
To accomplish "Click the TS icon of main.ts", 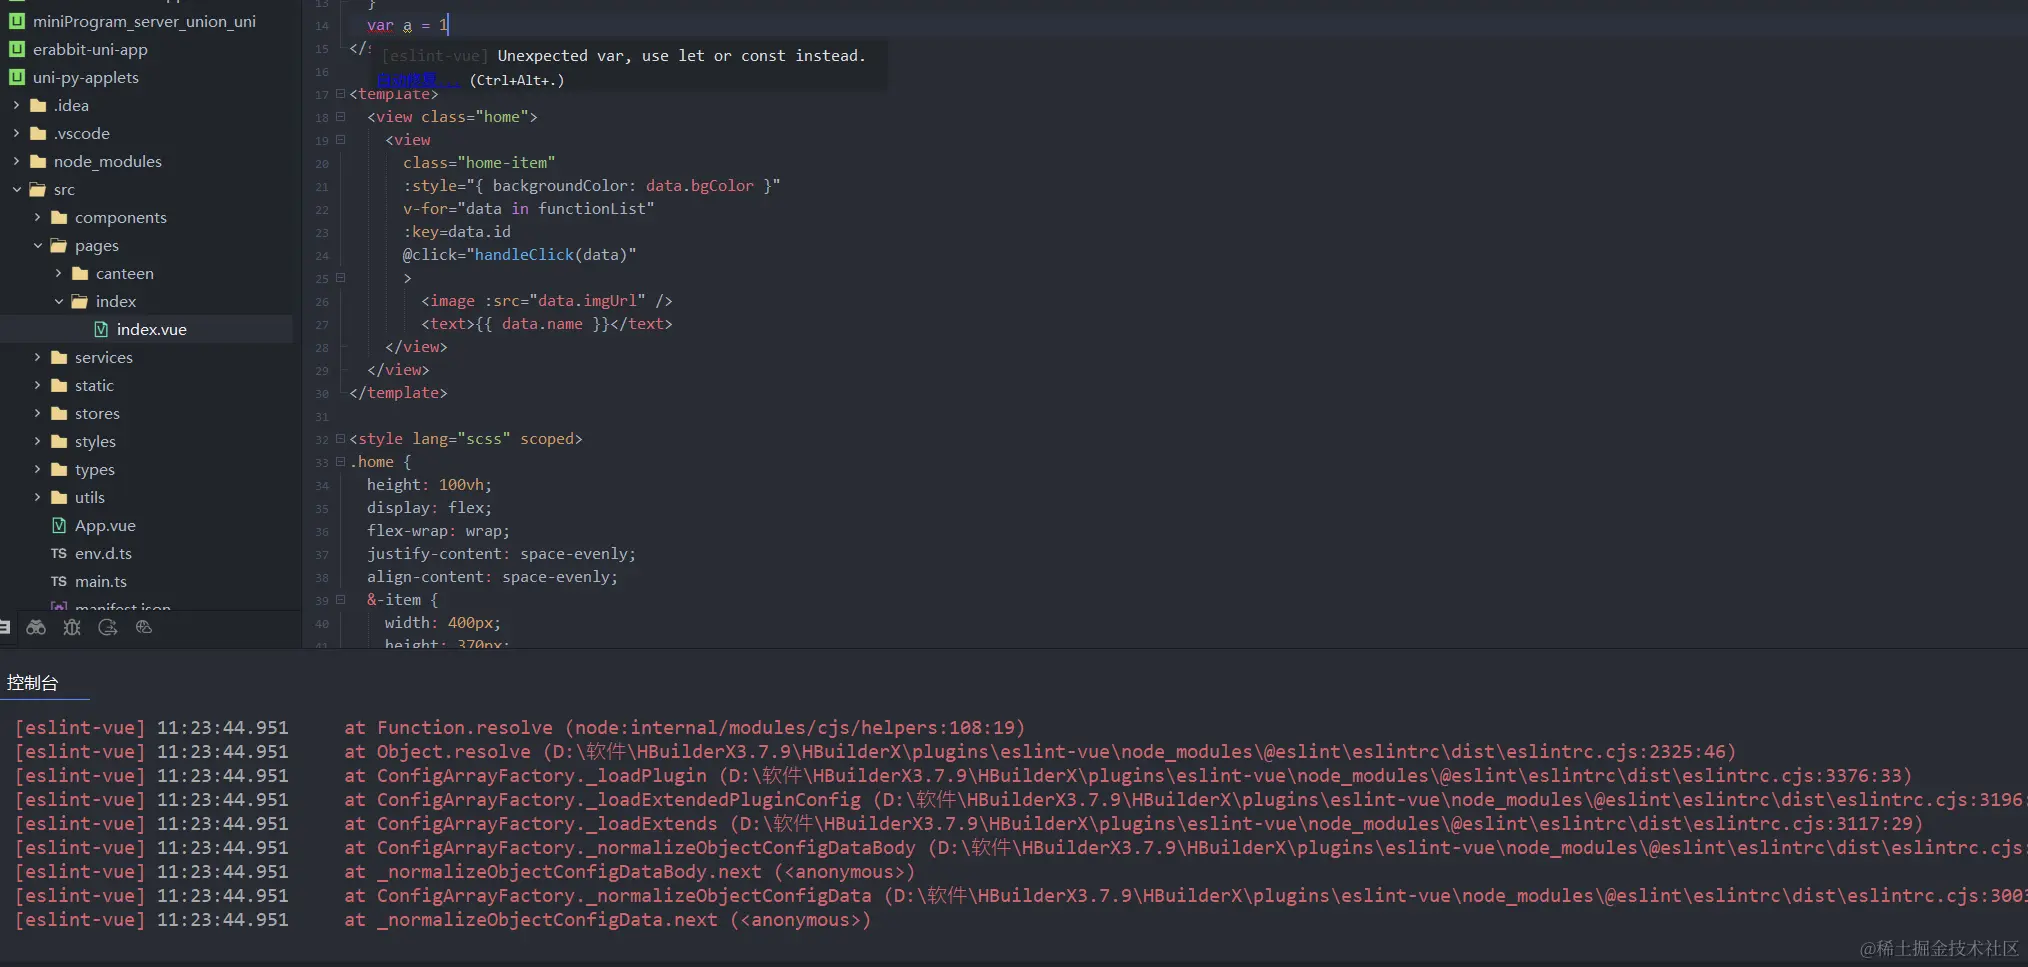I will [59, 581].
